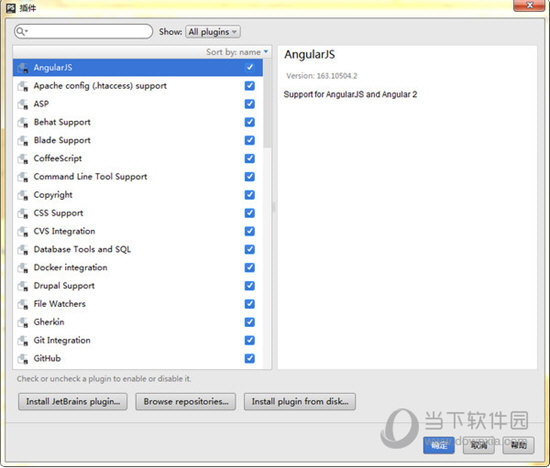Disable the File Watchers checkbox
Viewport: 550px width, 468px height.
tap(250, 304)
